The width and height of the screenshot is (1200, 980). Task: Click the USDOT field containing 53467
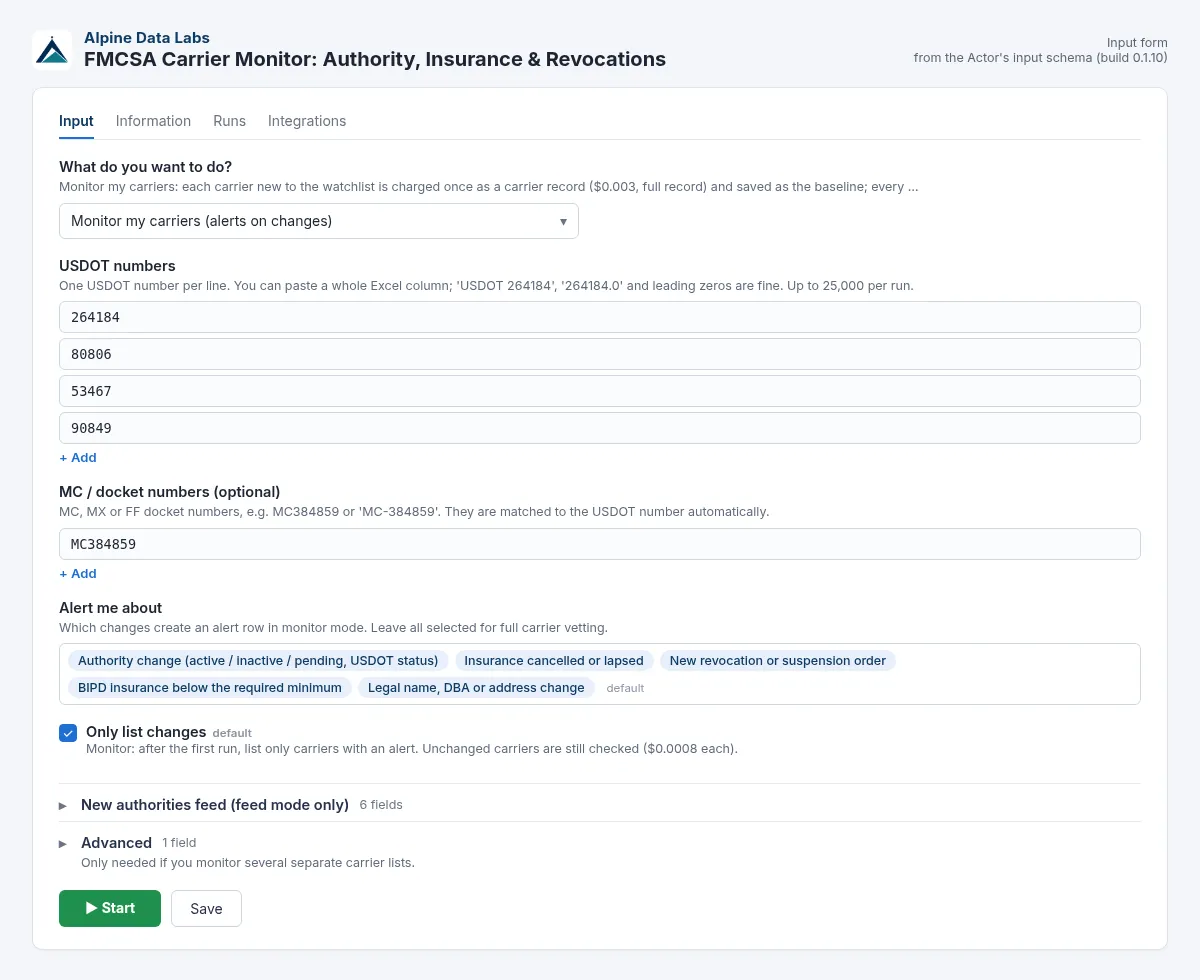tap(600, 391)
